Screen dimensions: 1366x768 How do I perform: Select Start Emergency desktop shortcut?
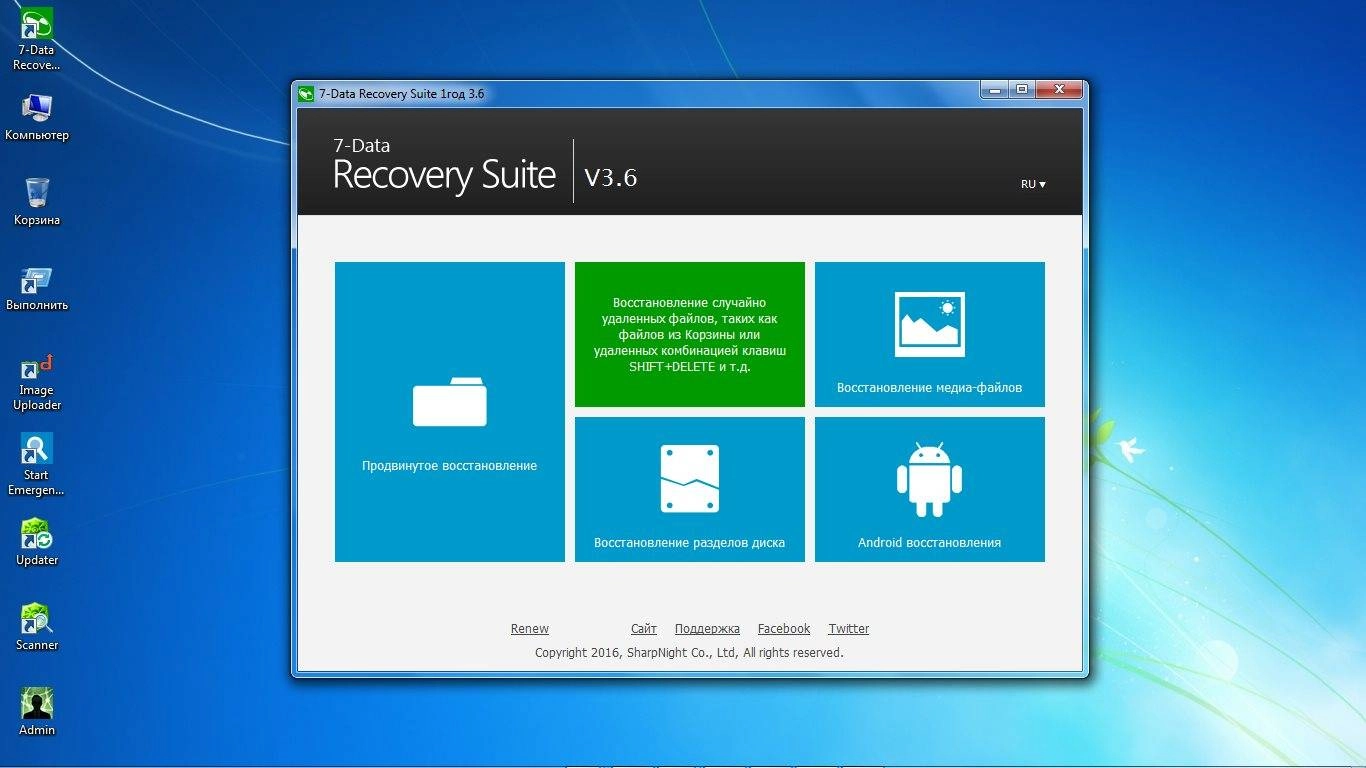point(37,465)
